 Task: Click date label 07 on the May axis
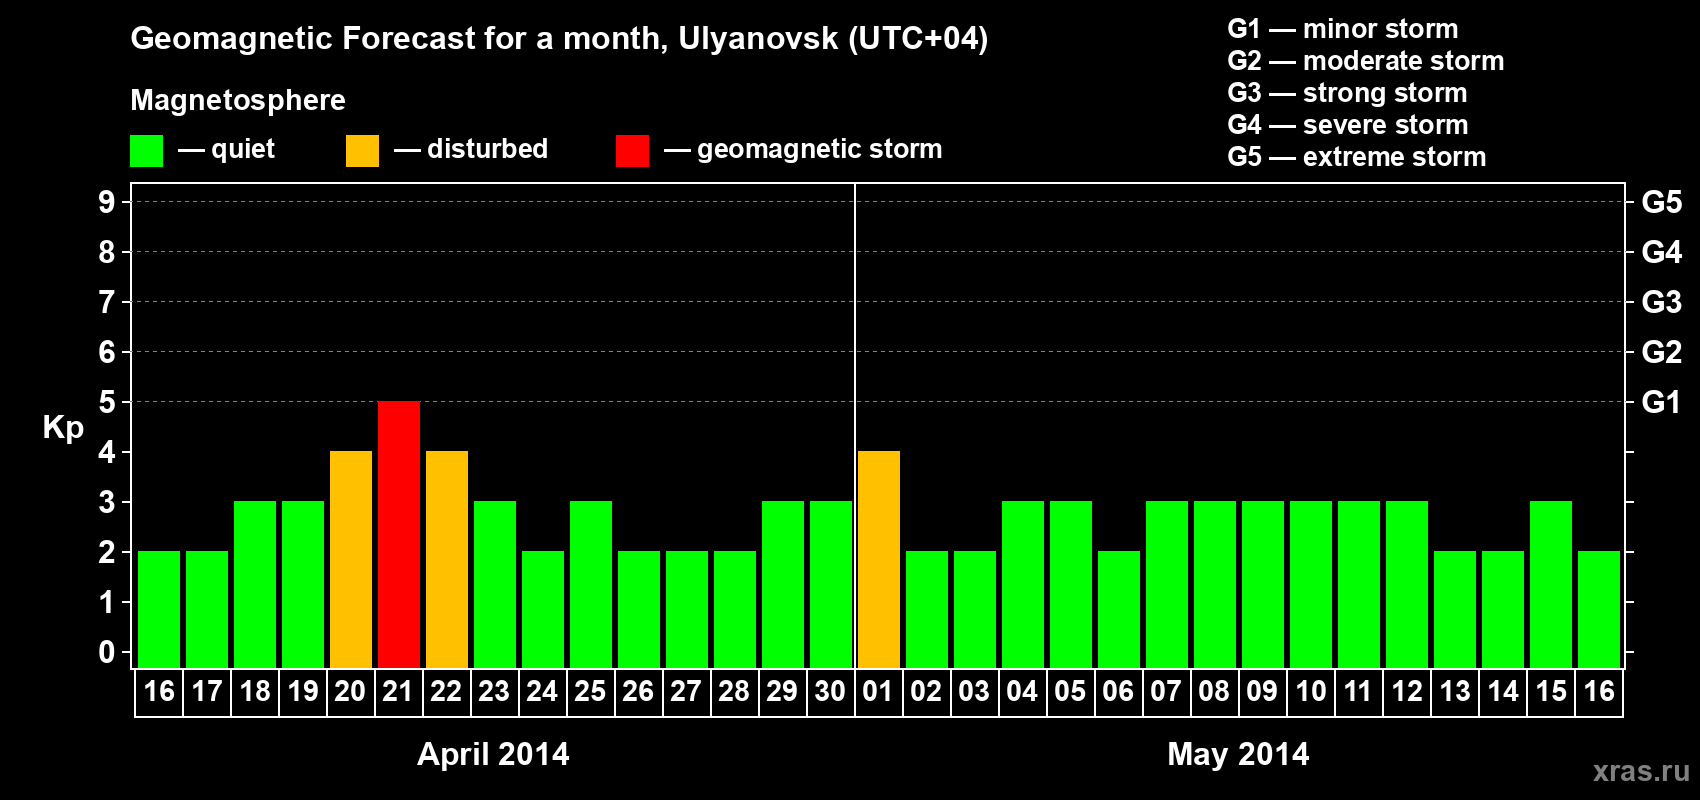1166,691
